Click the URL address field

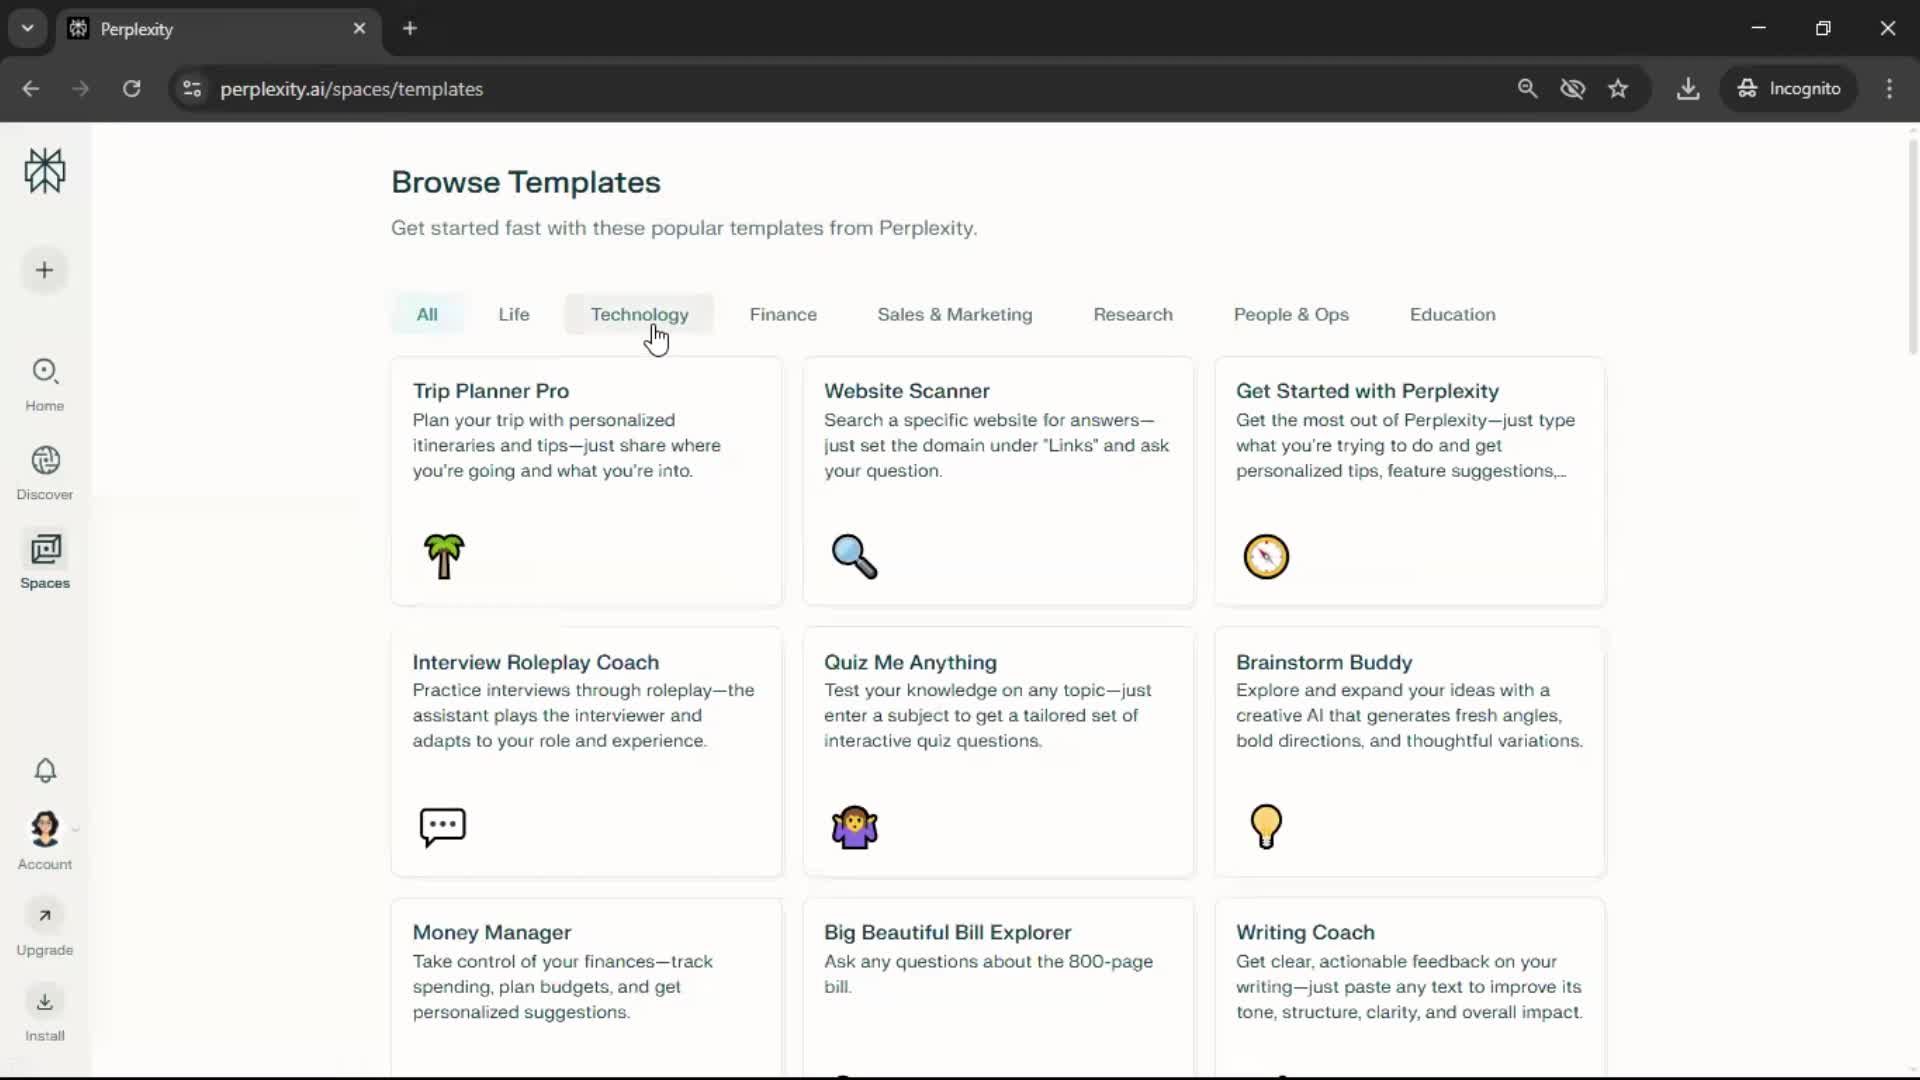coord(700,89)
